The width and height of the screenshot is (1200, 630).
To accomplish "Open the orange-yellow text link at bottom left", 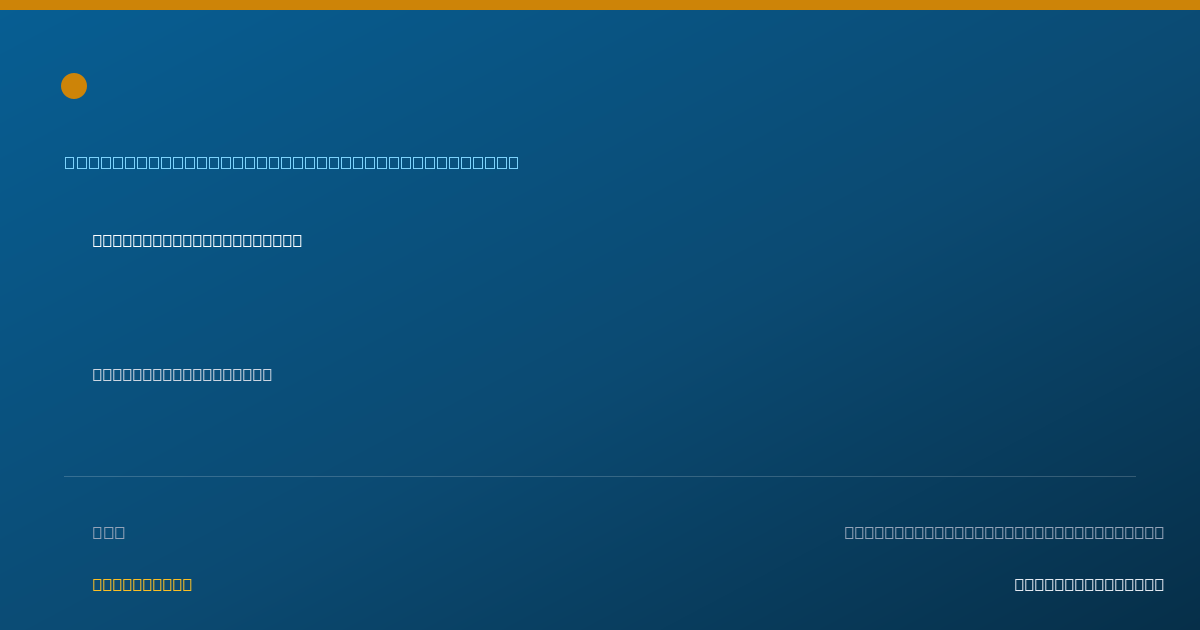I will [142, 584].
